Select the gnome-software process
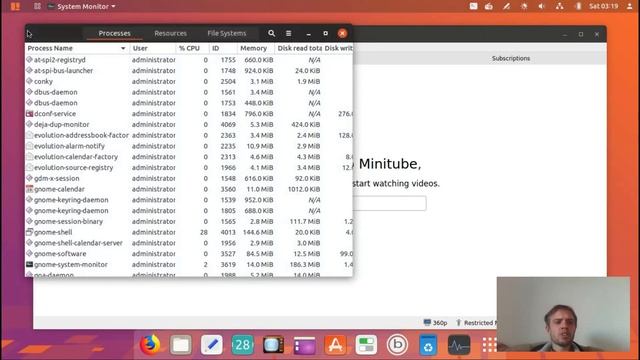The image size is (640, 360). click(189, 254)
